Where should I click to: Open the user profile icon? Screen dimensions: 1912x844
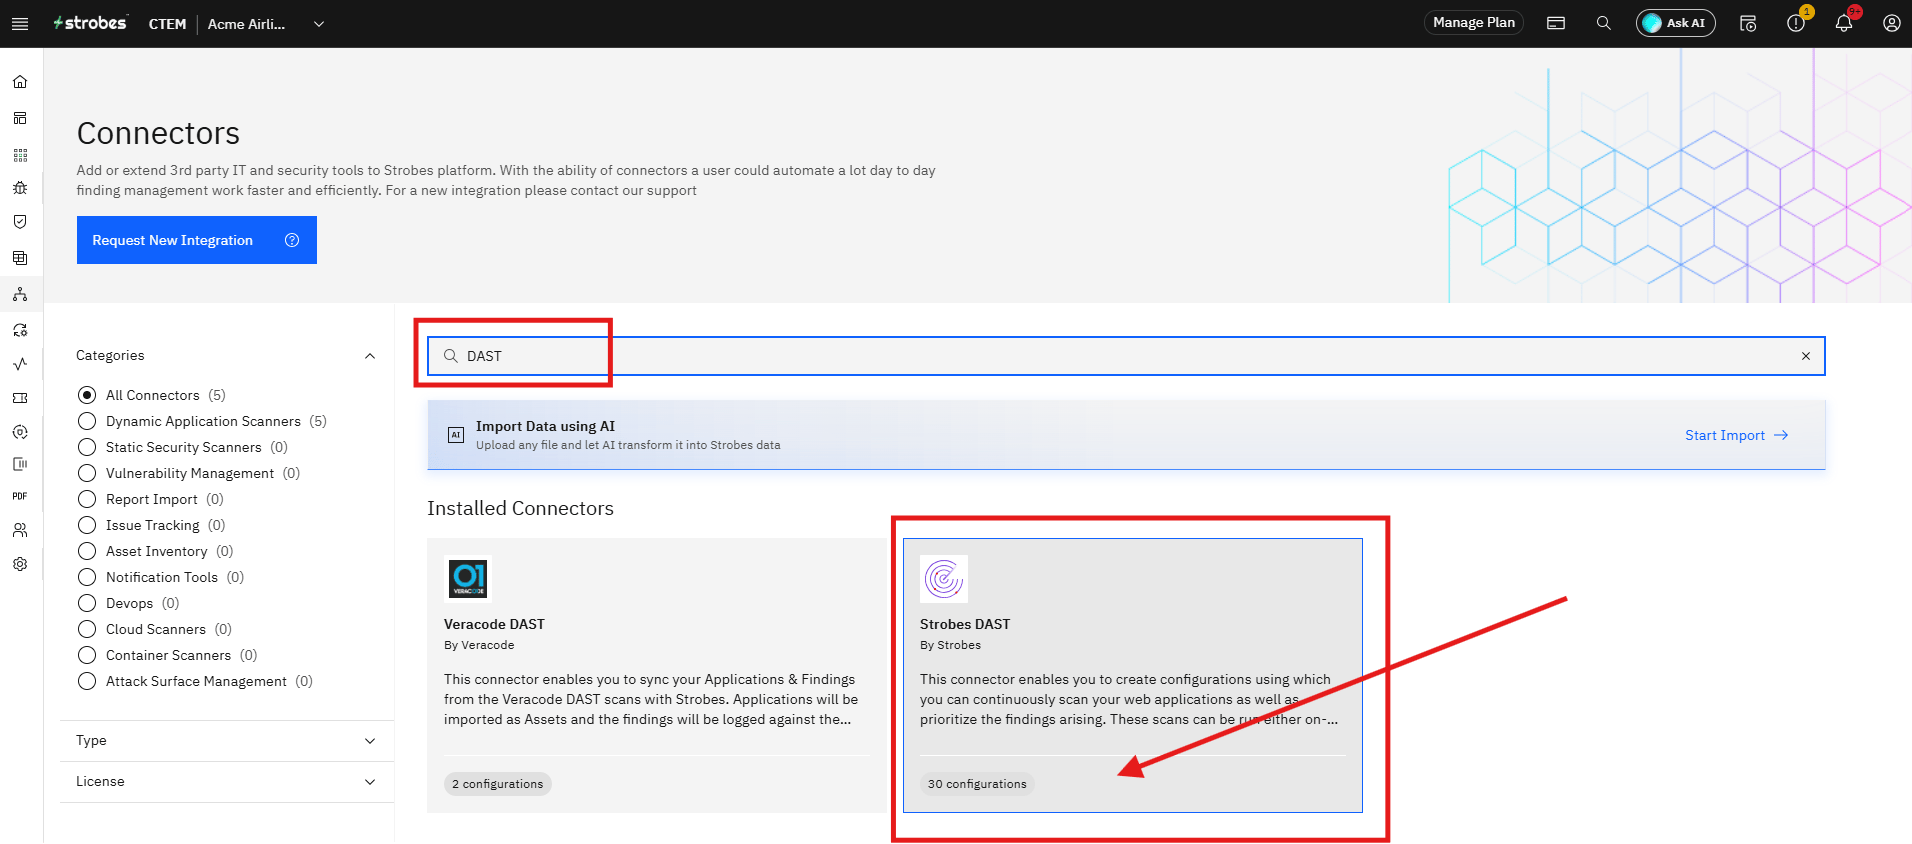pyautogui.click(x=1892, y=23)
